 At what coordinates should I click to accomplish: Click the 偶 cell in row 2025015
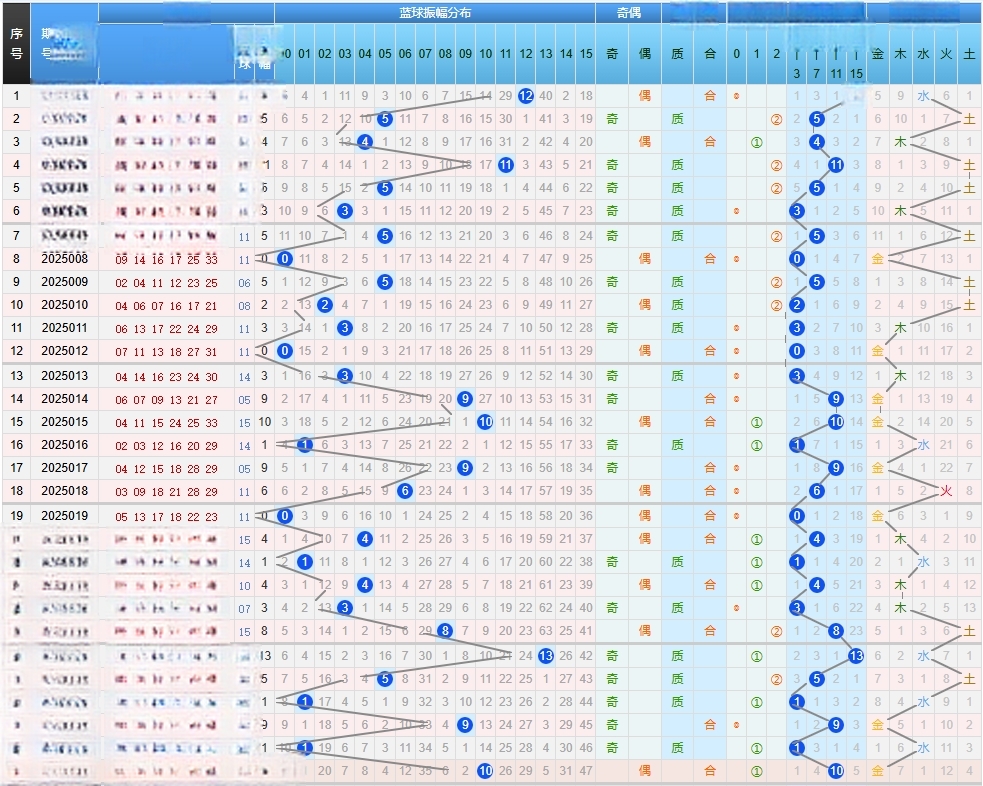click(x=644, y=422)
